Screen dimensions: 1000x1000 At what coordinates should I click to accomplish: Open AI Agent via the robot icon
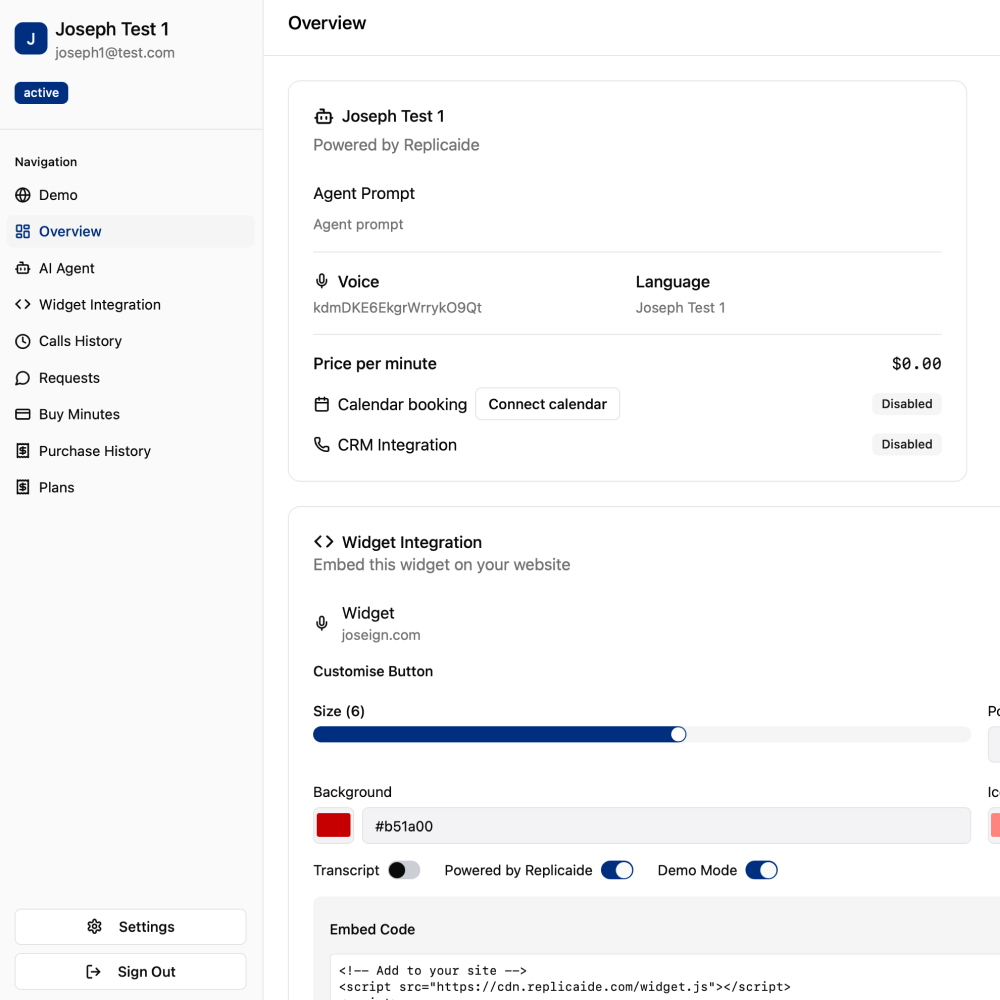(x=22, y=268)
